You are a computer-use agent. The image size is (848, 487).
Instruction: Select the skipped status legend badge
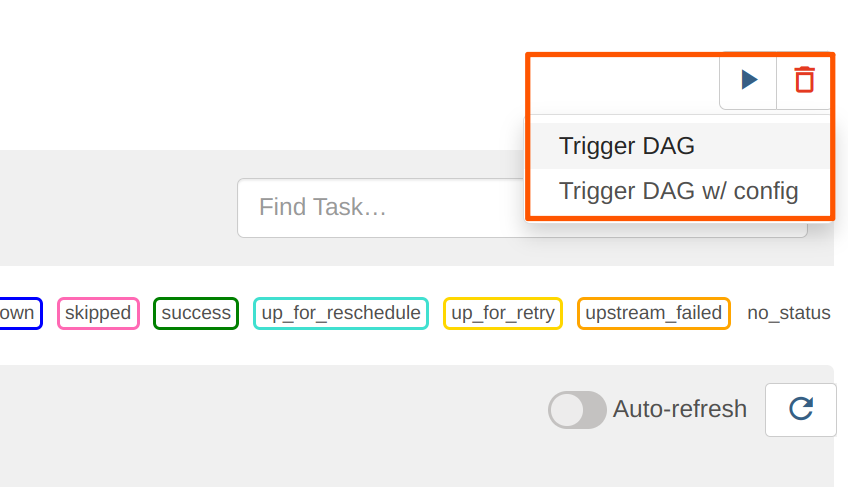pos(98,313)
